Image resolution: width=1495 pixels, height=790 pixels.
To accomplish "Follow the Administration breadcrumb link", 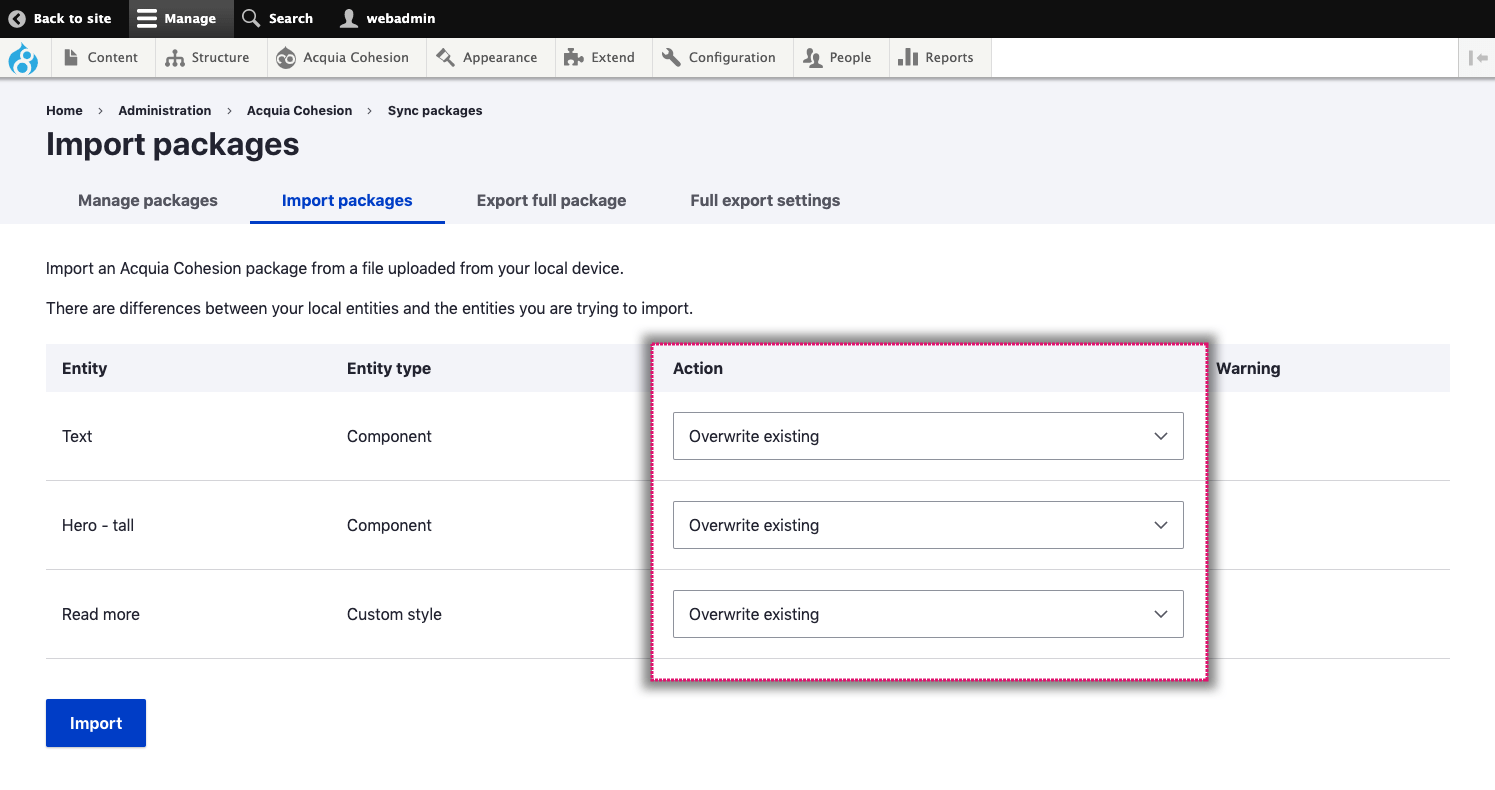I will [x=165, y=111].
